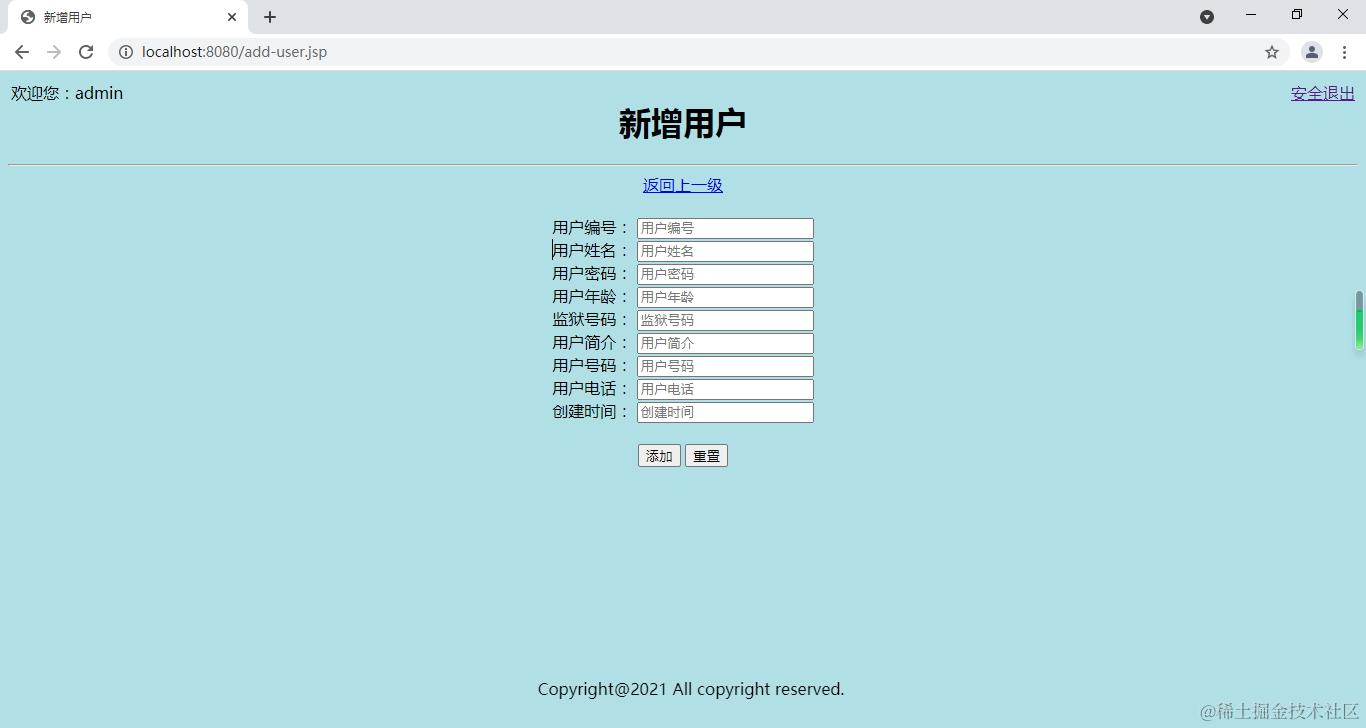Open site information via the info icon
The height and width of the screenshot is (728, 1366).
[x=126, y=52]
